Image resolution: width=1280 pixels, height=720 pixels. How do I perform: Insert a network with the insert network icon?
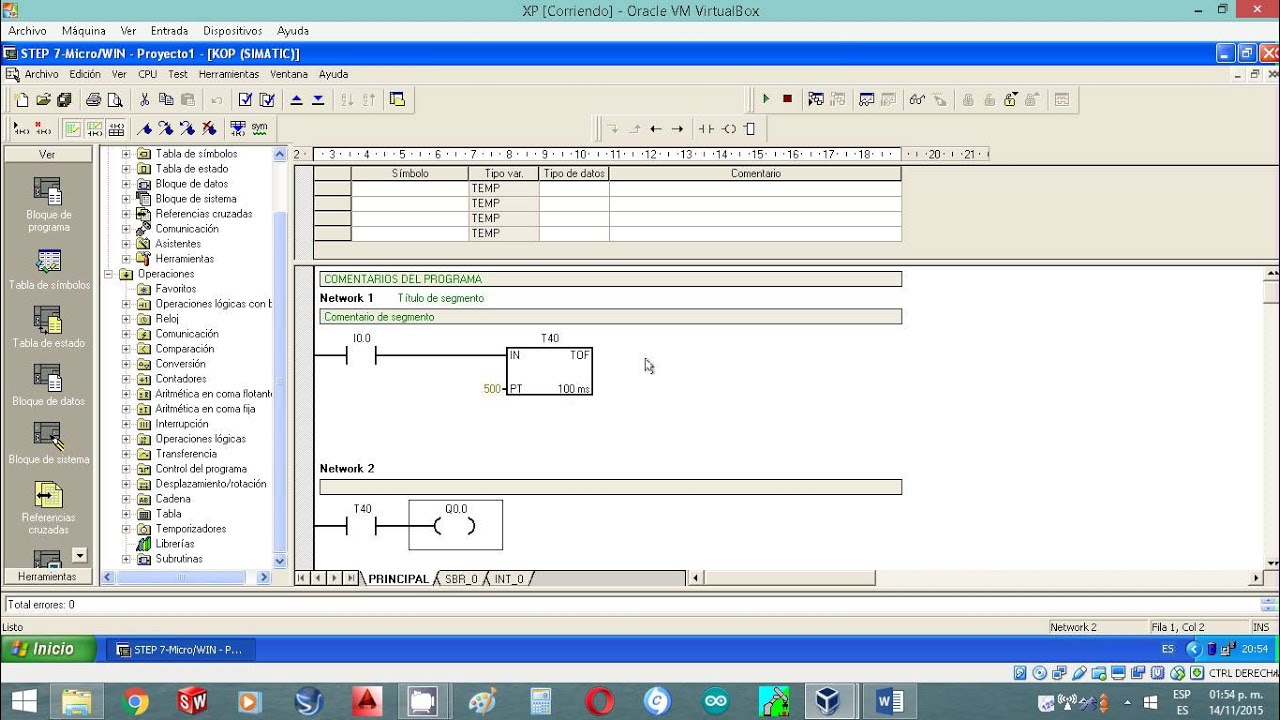point(21,128)
